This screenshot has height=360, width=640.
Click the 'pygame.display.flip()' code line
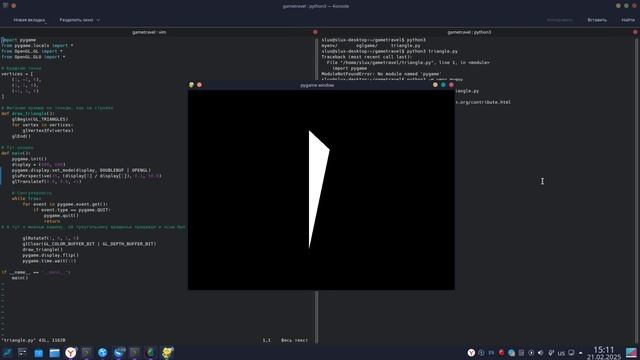[51, 255]
